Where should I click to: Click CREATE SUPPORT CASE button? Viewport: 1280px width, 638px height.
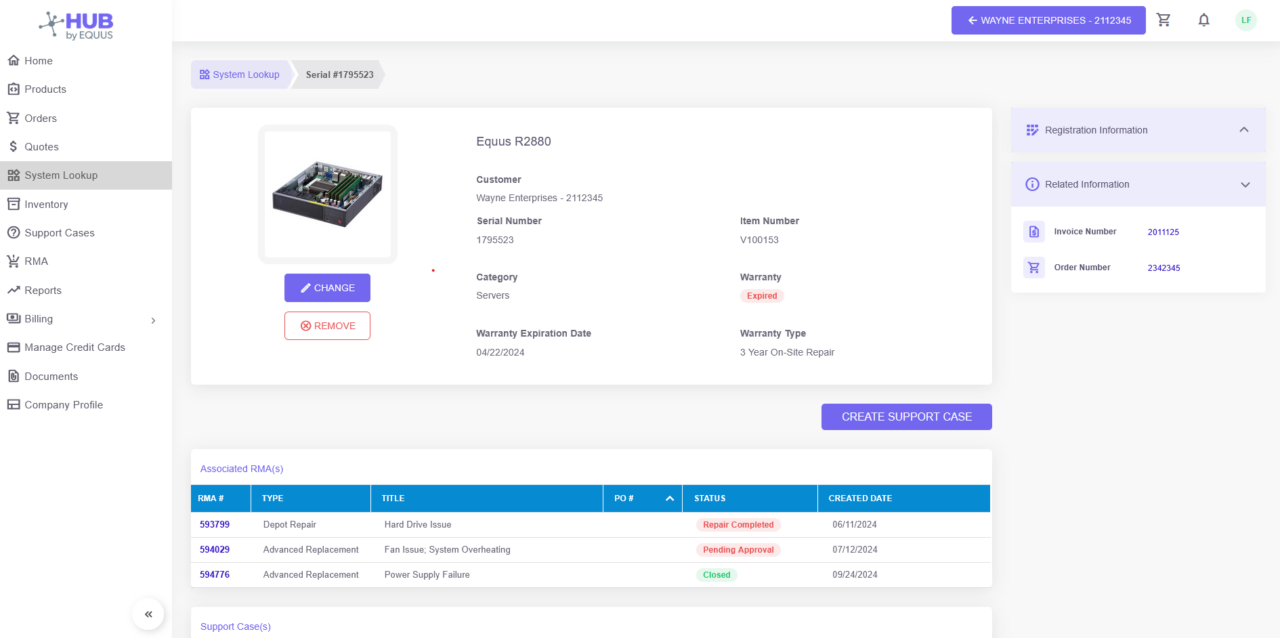pyautogui.click(x=906, y=417)
